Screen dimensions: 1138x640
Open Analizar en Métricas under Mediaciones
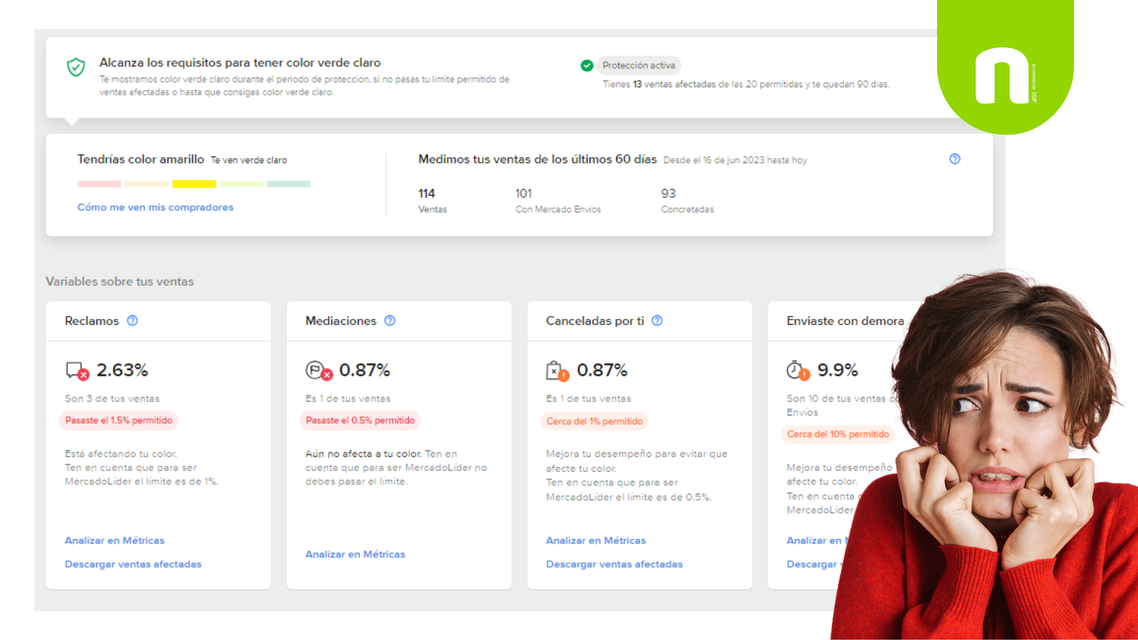point(355,554)
